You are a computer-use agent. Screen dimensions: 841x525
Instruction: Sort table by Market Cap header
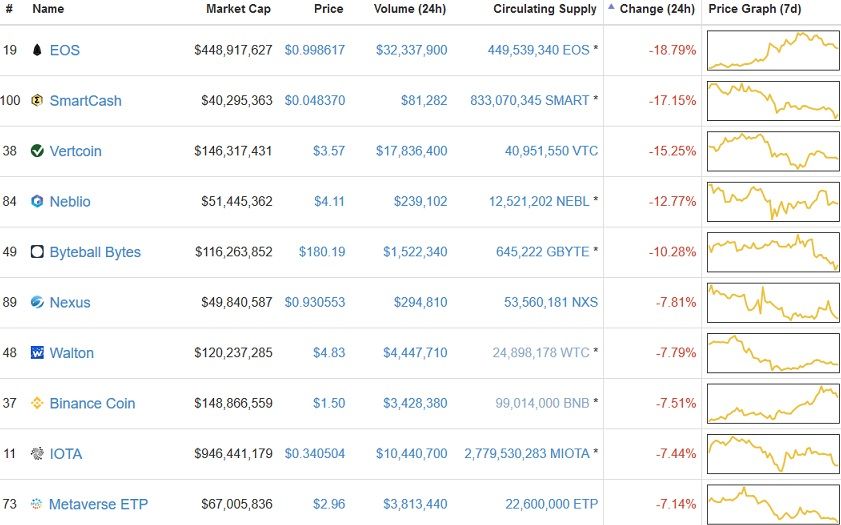coord(238,9)
